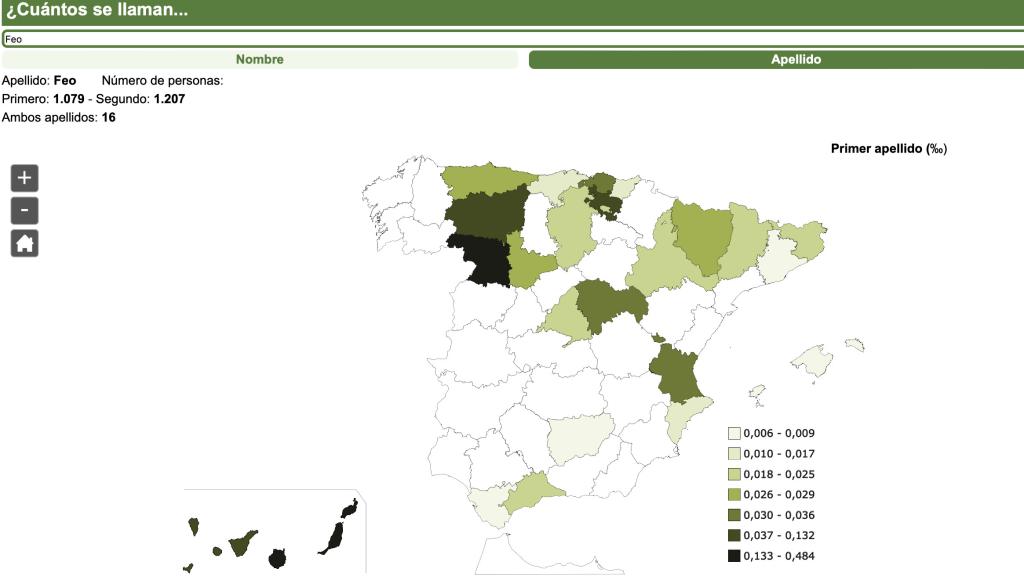This screenshot has width=1024, height=576.
Task: Click the 0,006 - 0,009 legend swatch
Action: [x=734, y=434]
